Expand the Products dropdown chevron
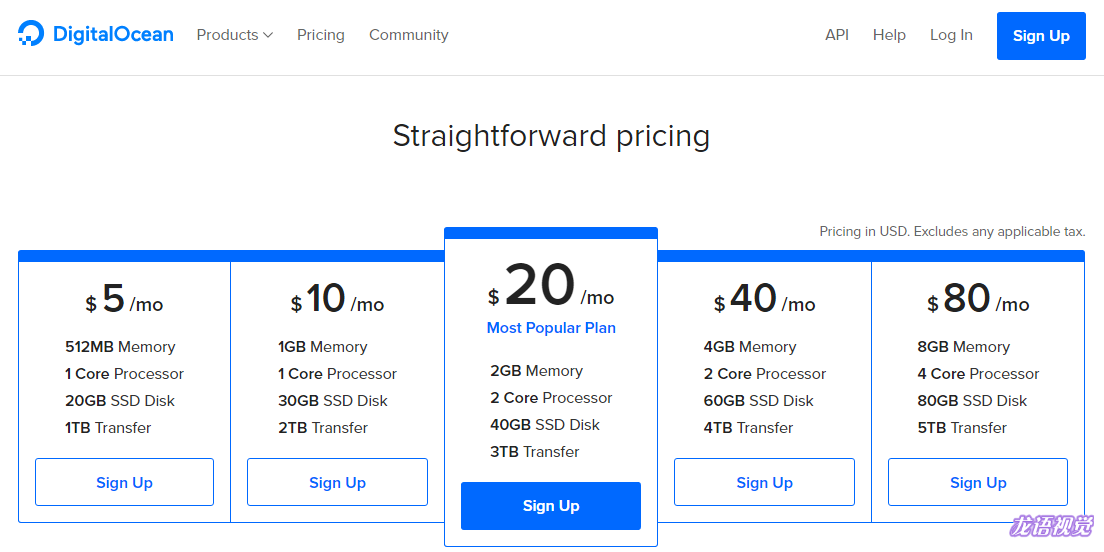The width and height of the screenshot is (1104, 552). click(268, 35)
